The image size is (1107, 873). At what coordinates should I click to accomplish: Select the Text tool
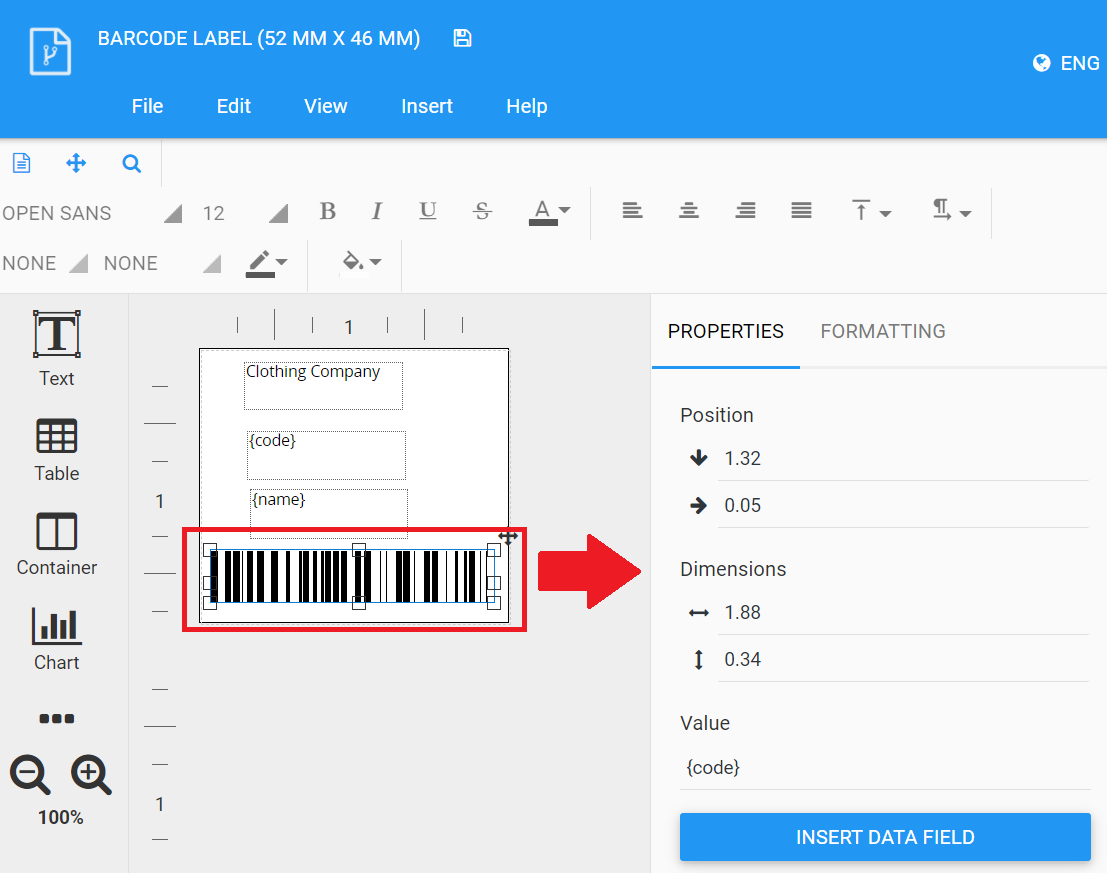(56, 349)
